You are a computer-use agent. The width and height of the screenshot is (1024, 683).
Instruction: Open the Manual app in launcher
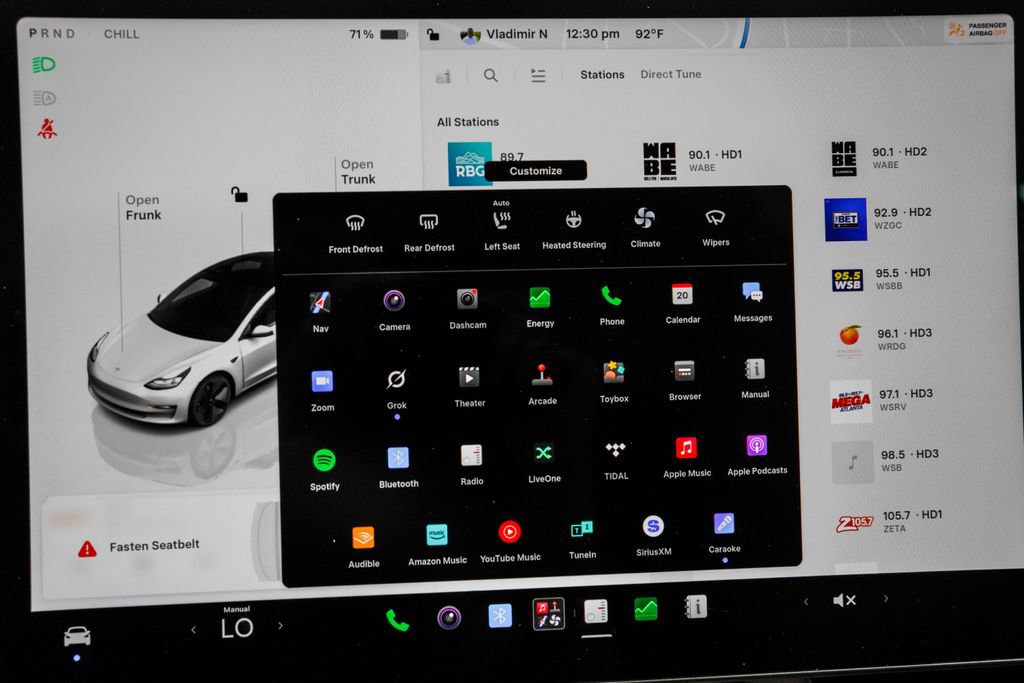755,377
